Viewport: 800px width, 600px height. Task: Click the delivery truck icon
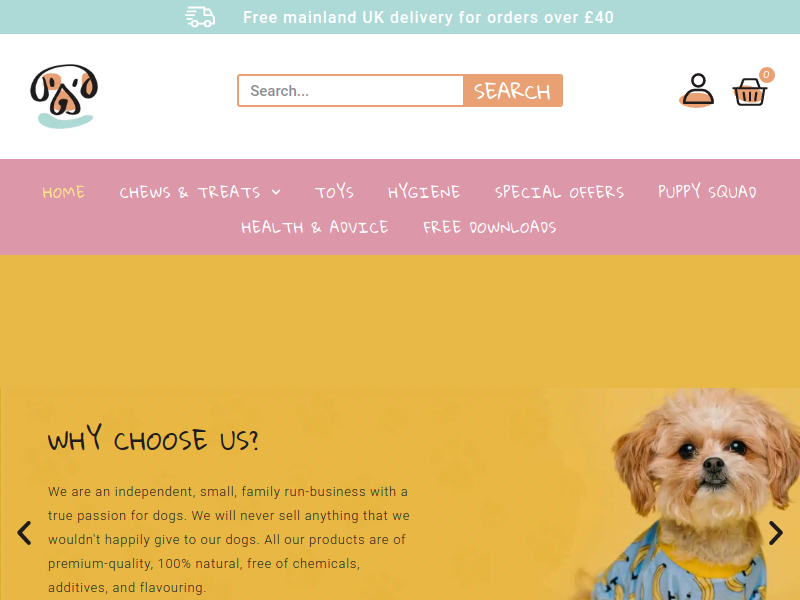click(x=200, y=17)
